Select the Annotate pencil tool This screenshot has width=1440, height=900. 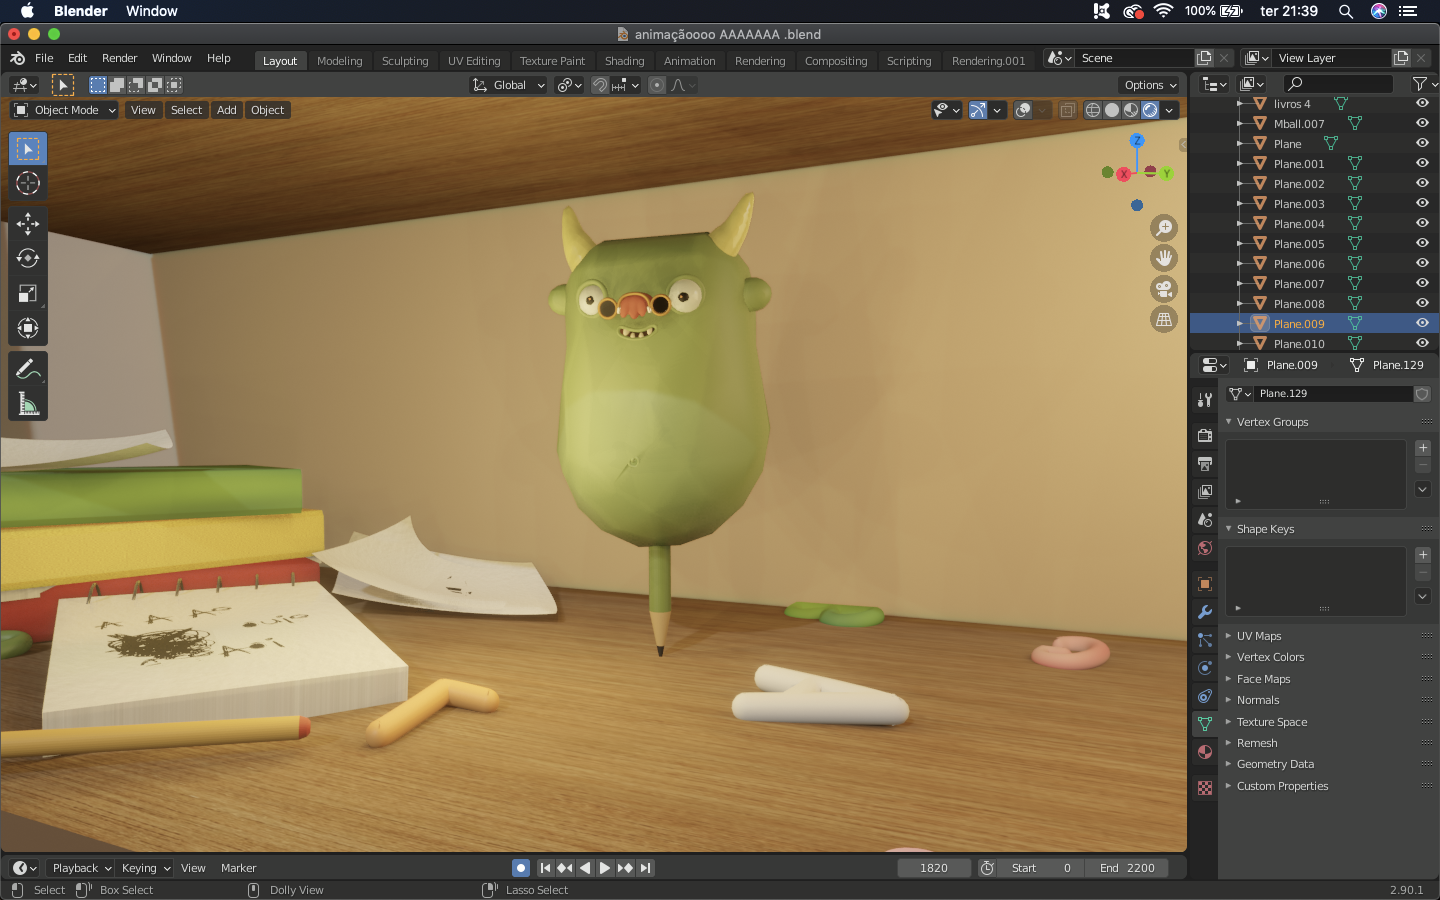pos(28,369)
